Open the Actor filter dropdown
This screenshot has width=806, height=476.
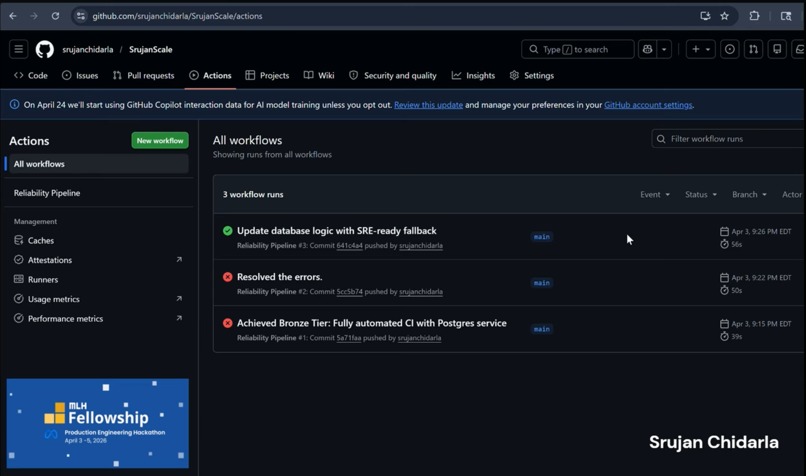[x=792, y=194]
